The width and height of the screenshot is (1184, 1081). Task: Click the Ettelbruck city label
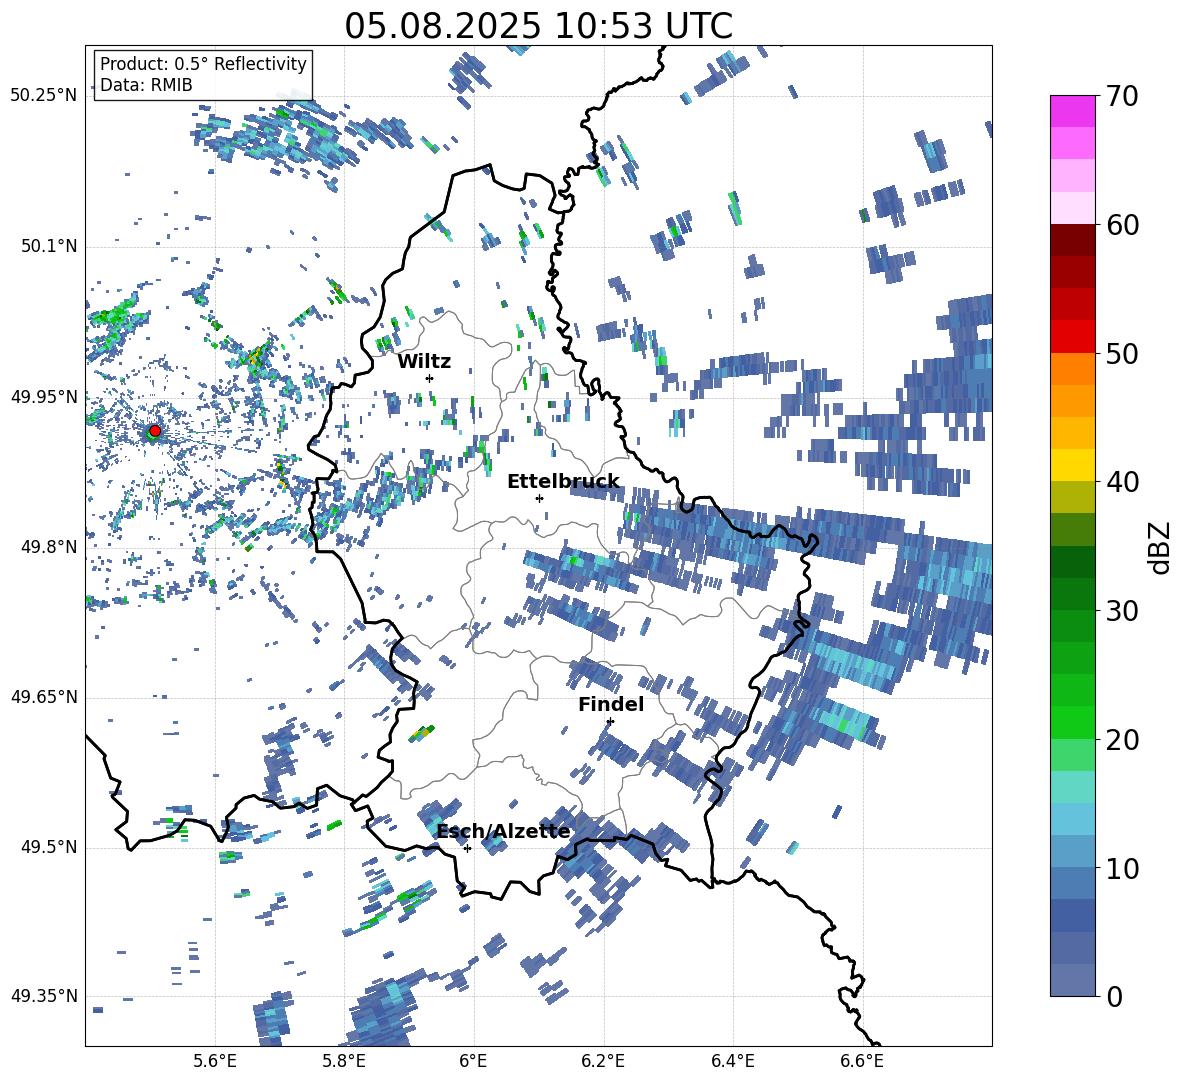coord(563,482)
